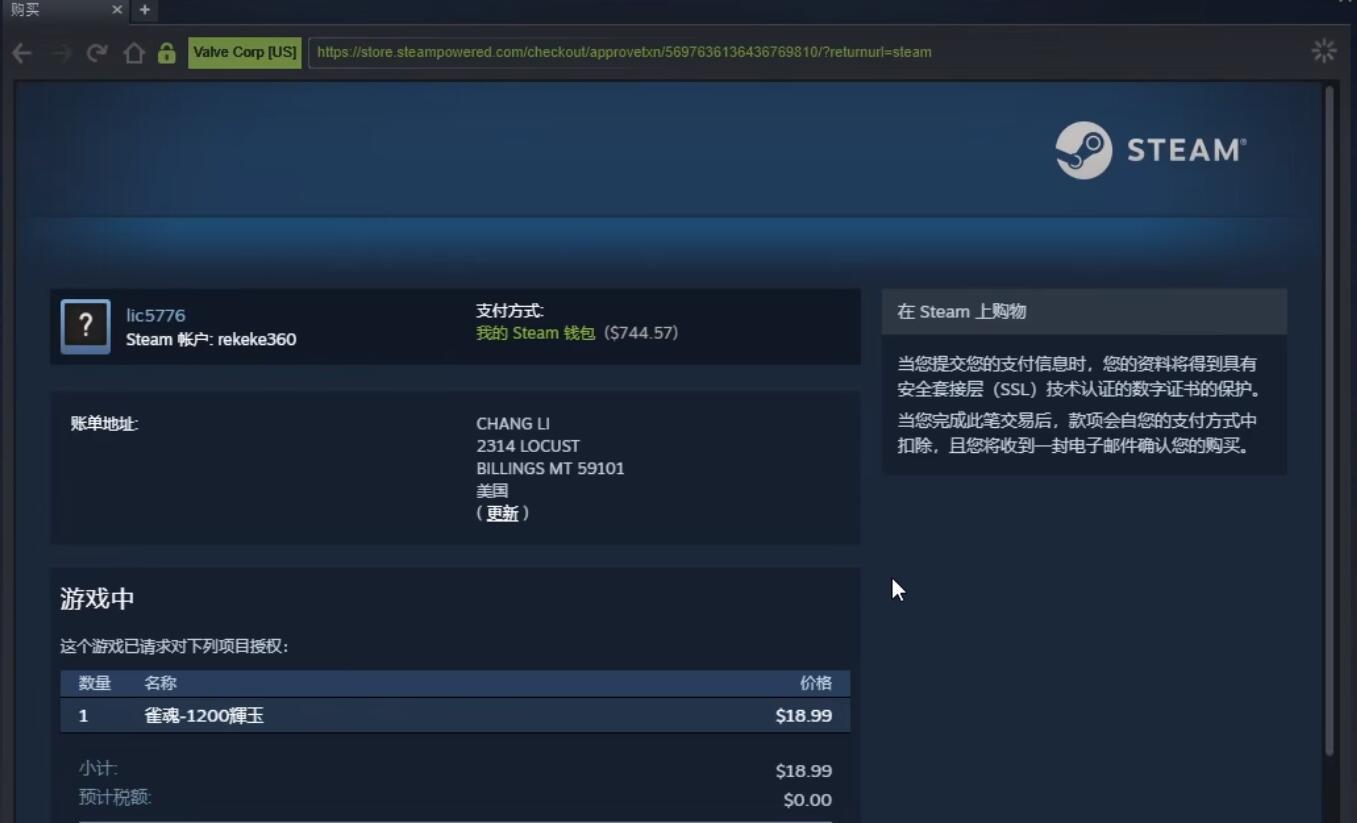Click the loading spinner icon top right
This screenshot has height=823, width=1357.
[x=1324, y=50]
